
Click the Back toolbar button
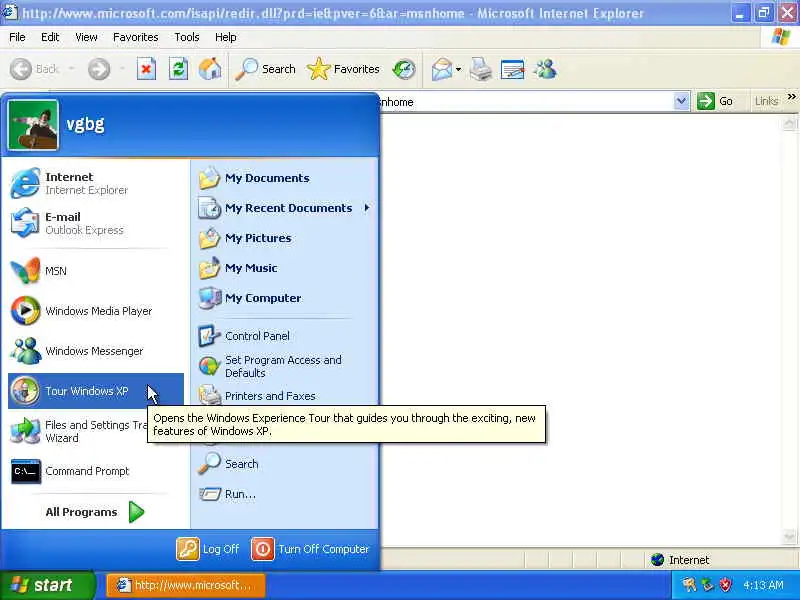[x=35, y=69]
